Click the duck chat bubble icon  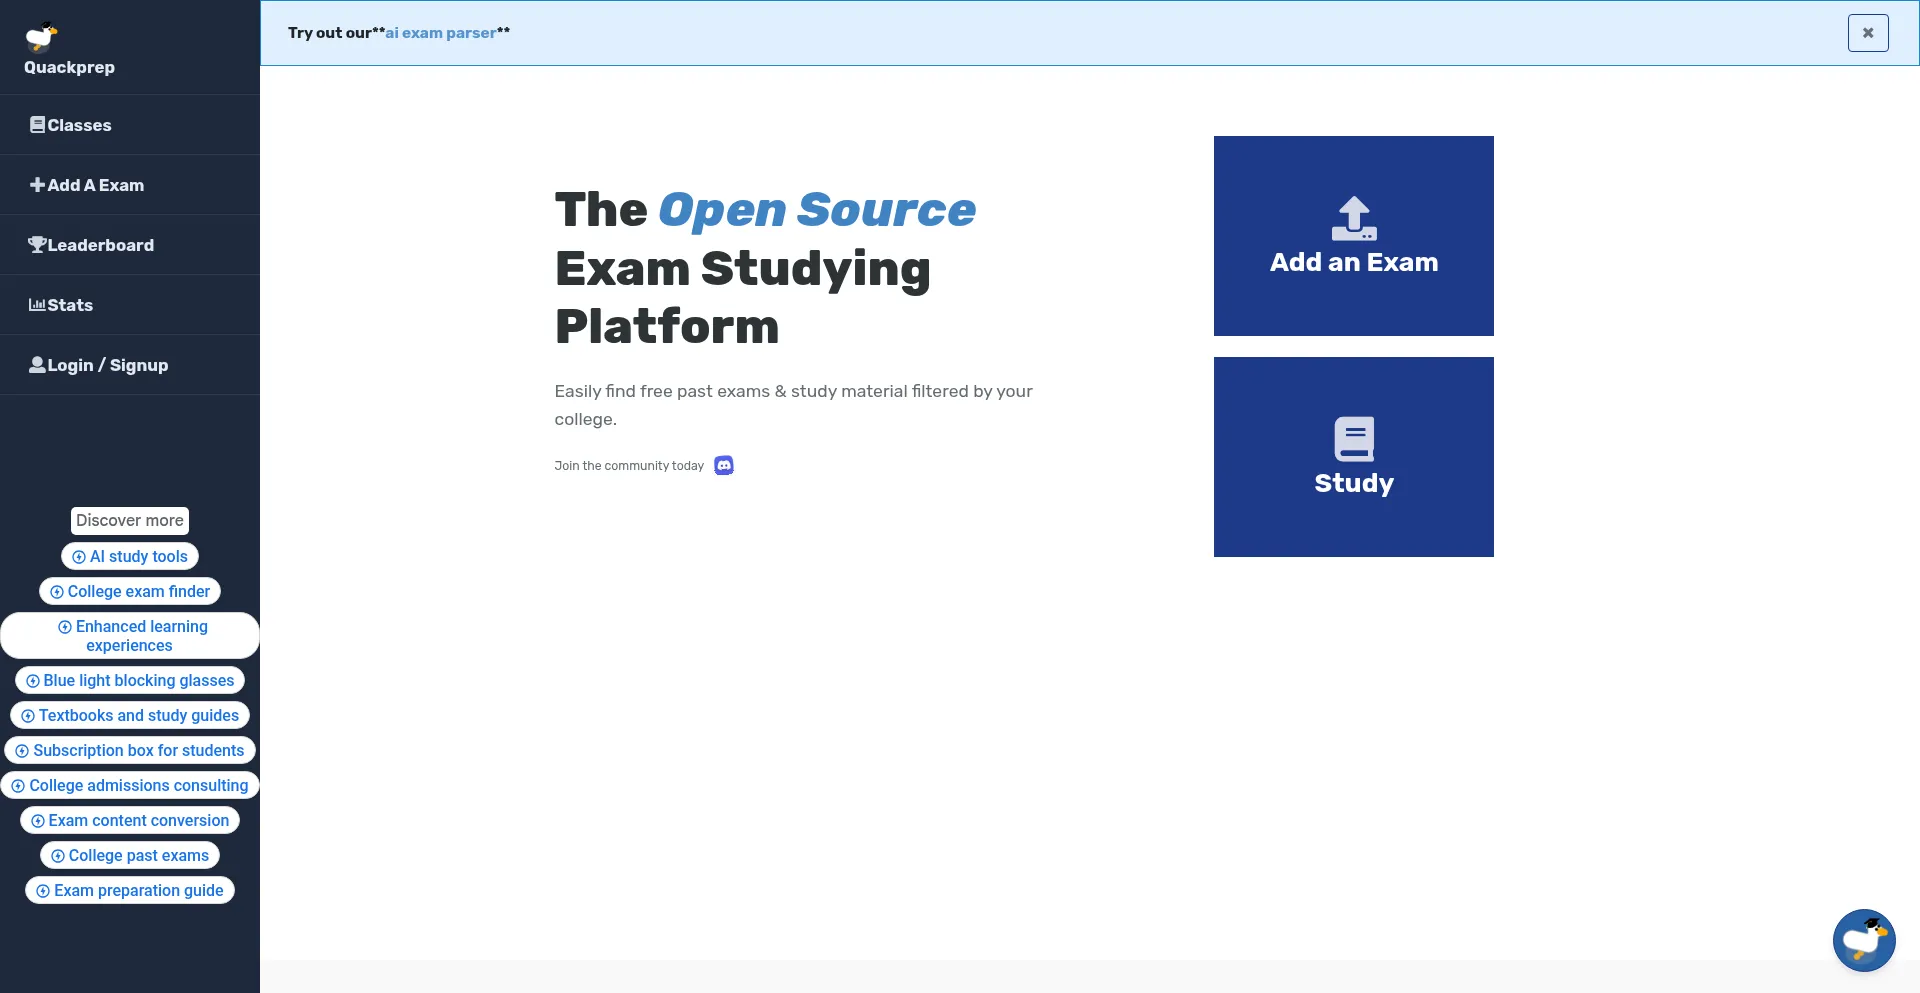[1864, 940]
